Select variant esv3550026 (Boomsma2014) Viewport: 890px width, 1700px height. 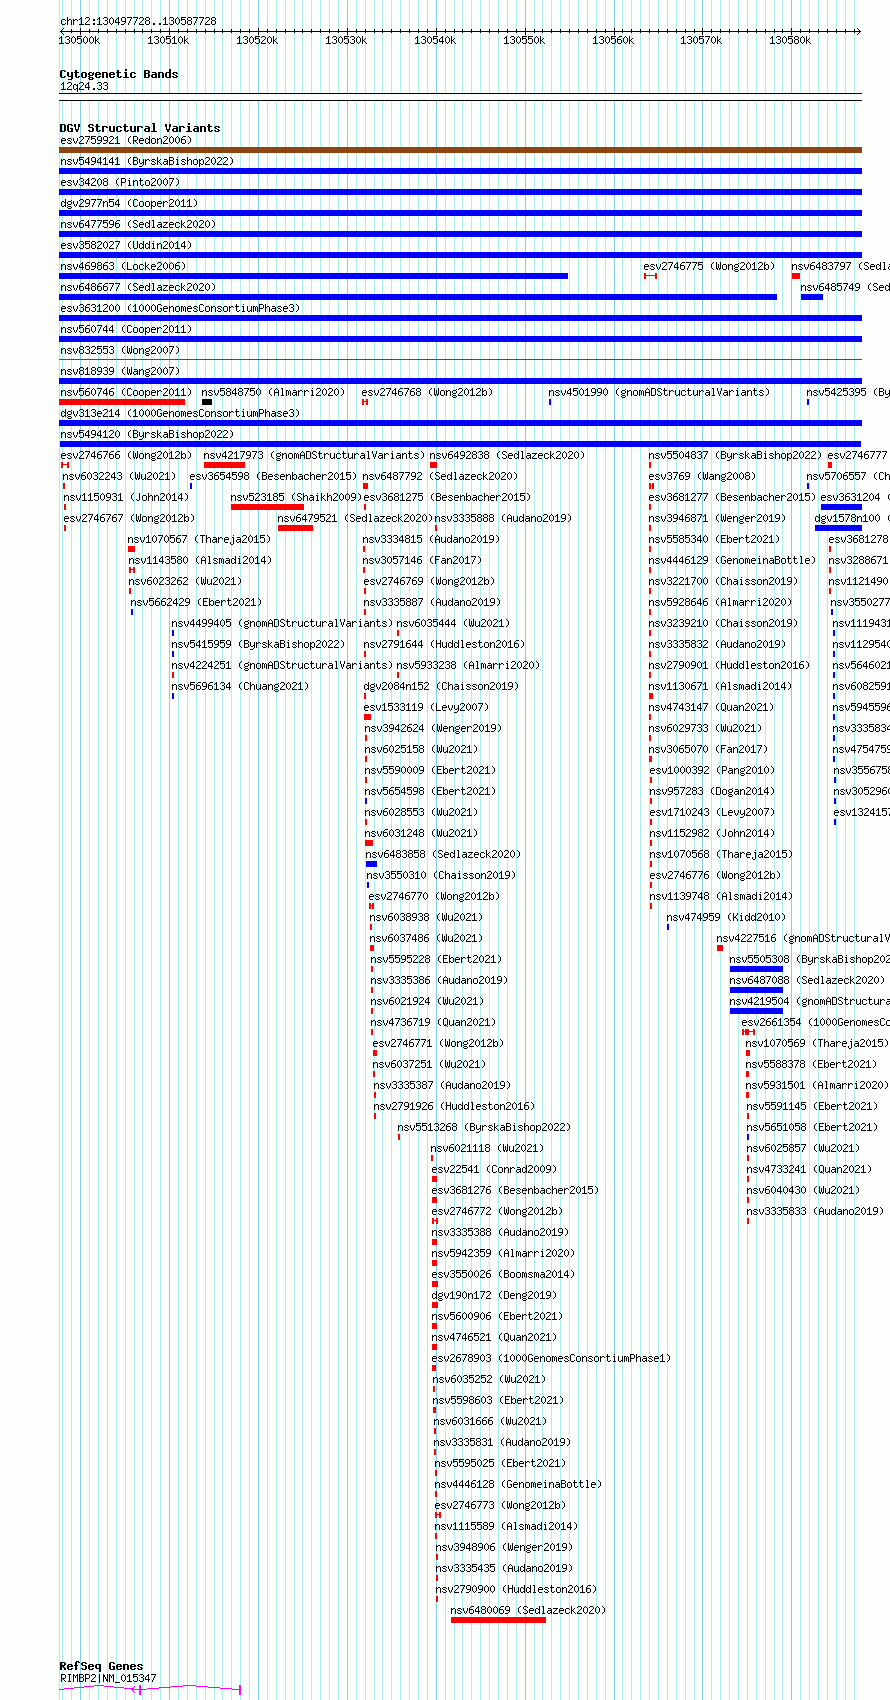503,1274
